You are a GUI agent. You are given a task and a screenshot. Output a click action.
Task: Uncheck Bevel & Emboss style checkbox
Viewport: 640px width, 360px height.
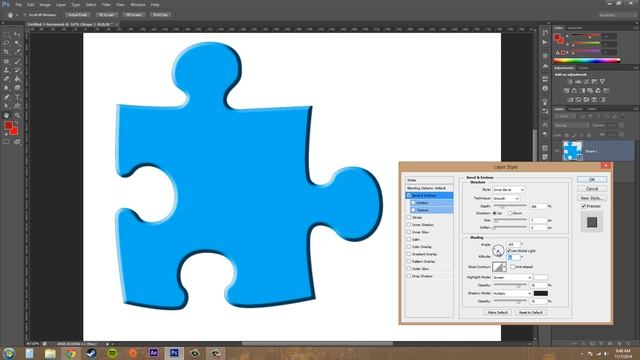pos(409,196)
